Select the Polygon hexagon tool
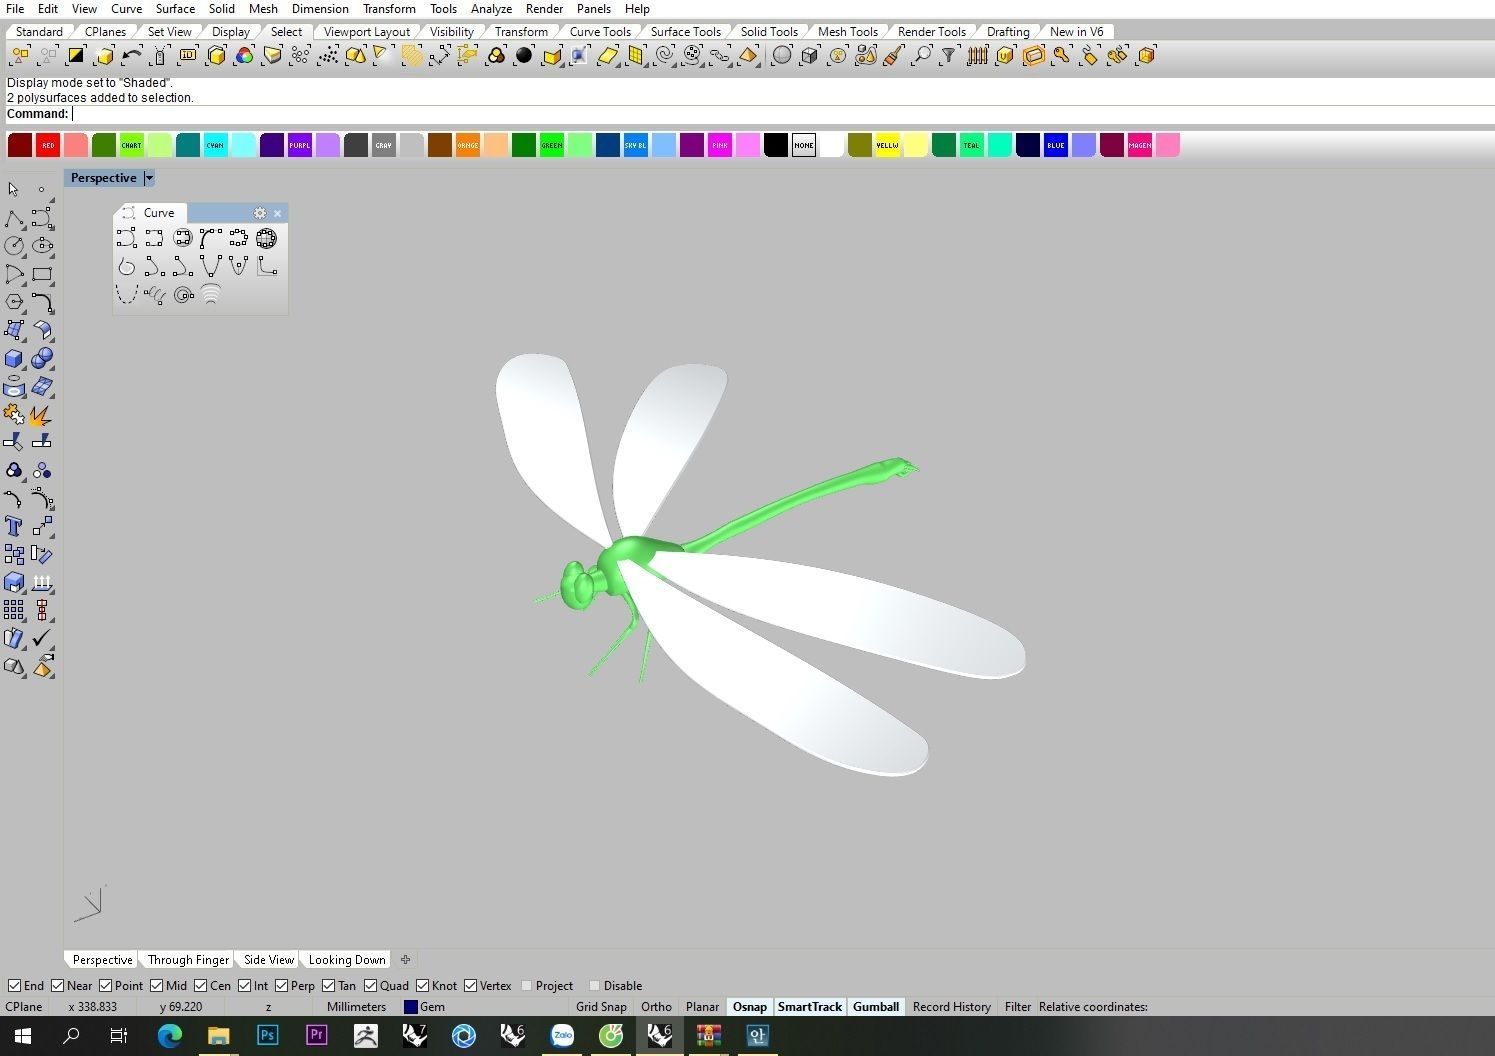This screenshot has width=1495, height=1056. click(13, 302)
